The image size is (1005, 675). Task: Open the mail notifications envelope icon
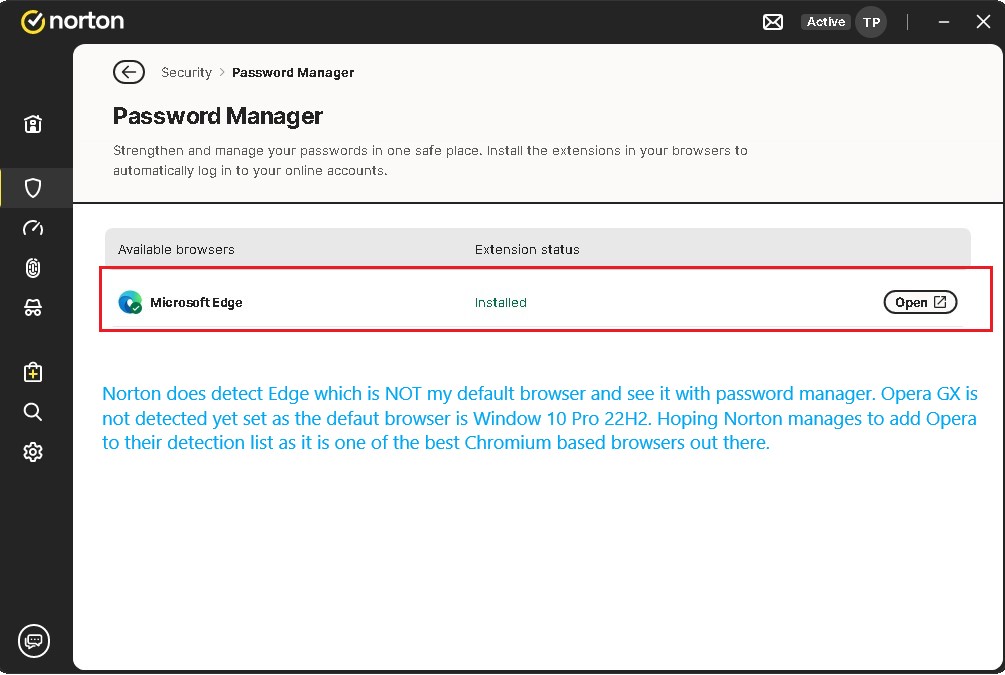point(772,22)
